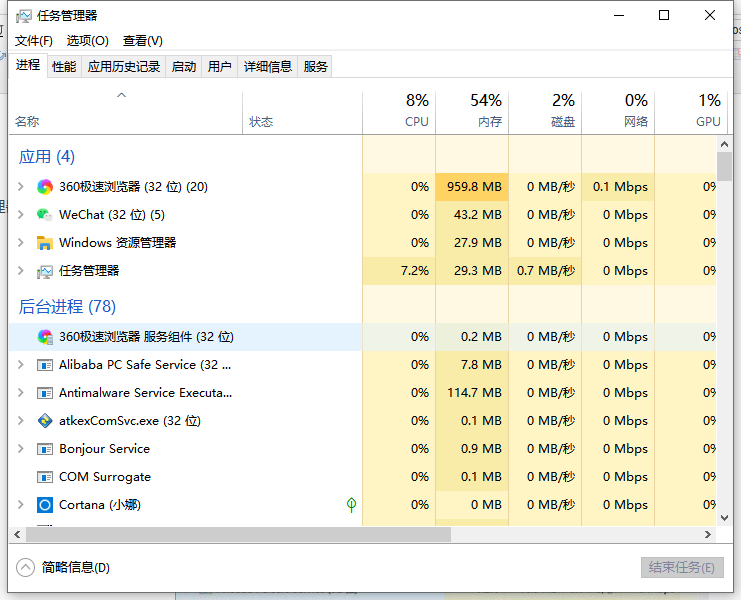Expand Alibaba PC Safe Service row

pos(21,365)
